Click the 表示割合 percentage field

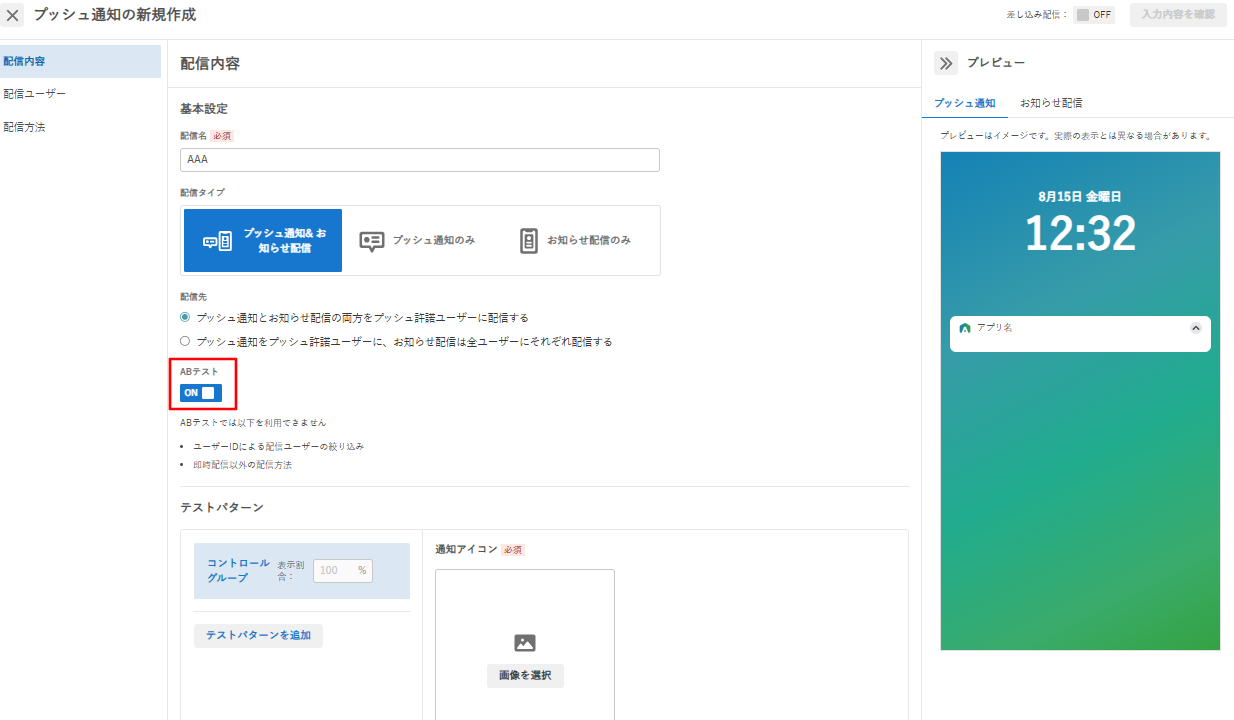coord(343,571)
